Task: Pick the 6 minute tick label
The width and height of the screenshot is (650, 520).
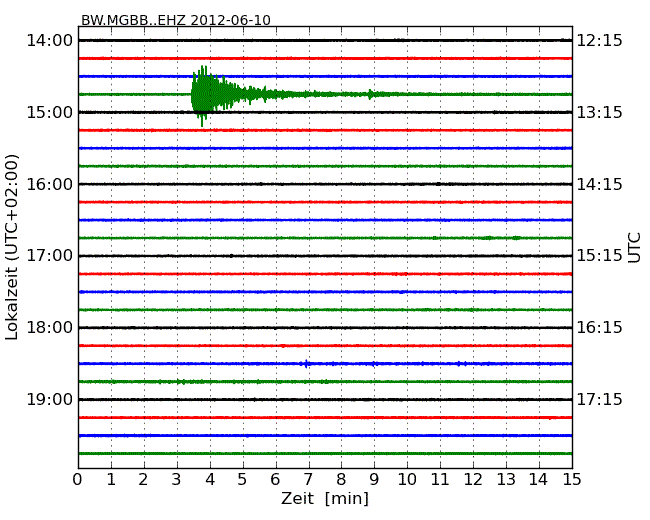Action: pos(275,480)
